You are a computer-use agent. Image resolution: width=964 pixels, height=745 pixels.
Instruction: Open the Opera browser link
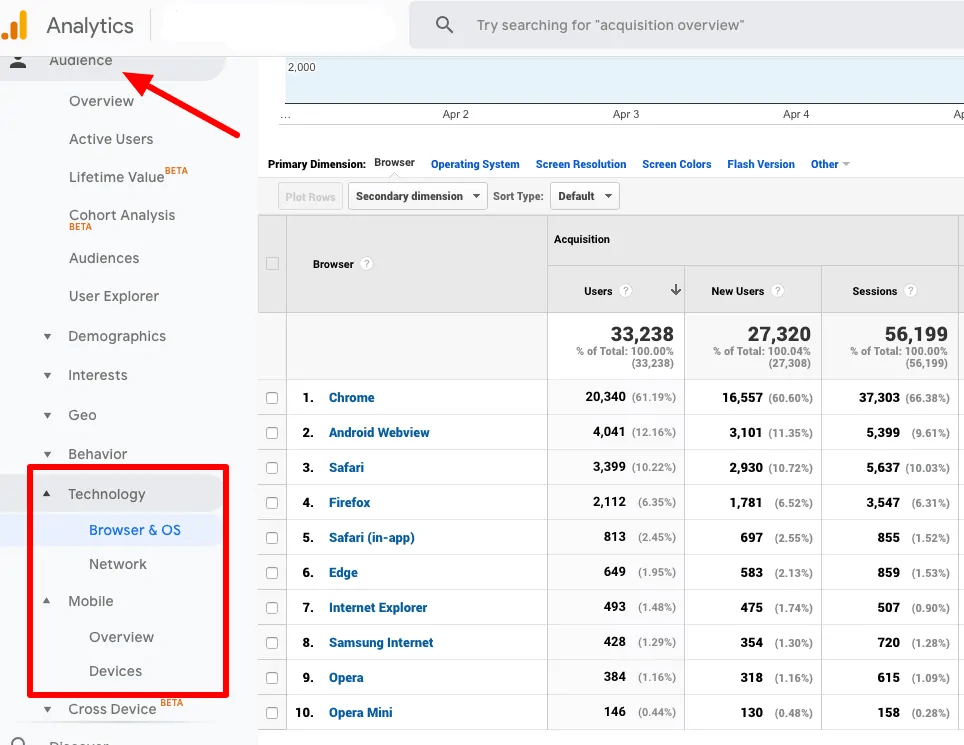click(x=346, y=678)
